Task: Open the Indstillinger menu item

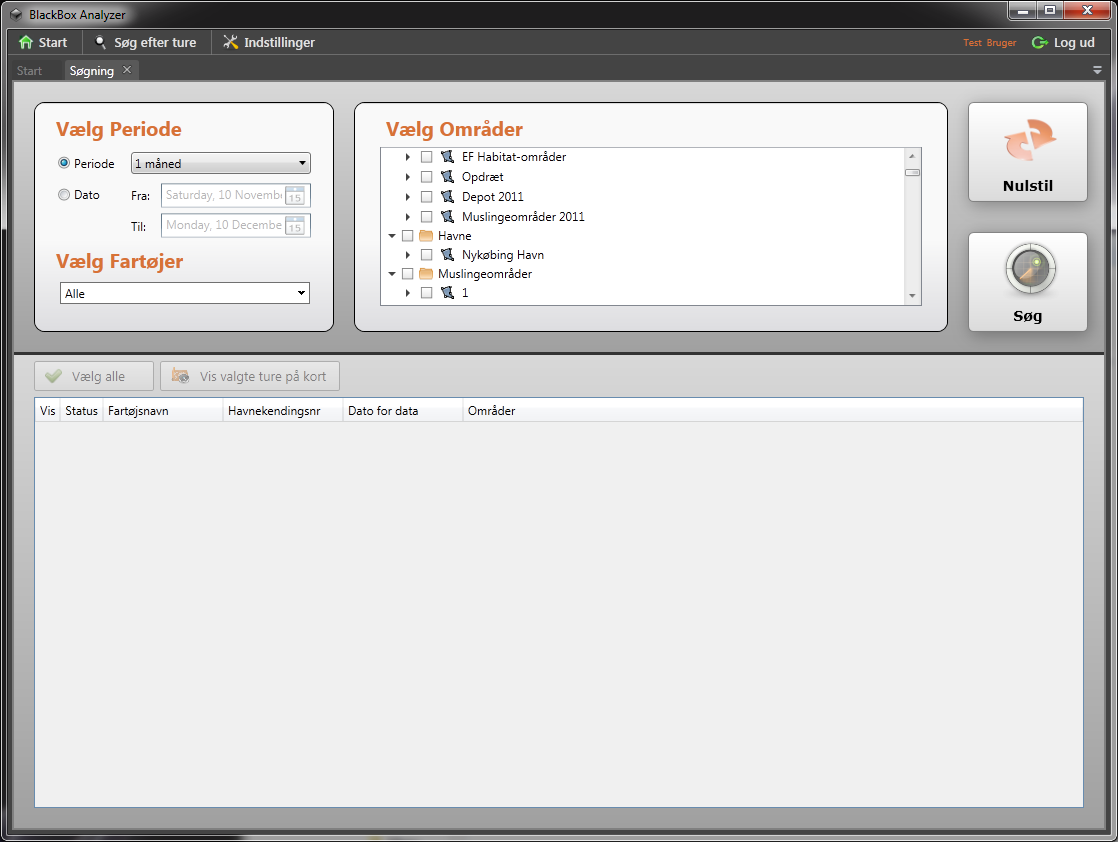Action: 269,43
